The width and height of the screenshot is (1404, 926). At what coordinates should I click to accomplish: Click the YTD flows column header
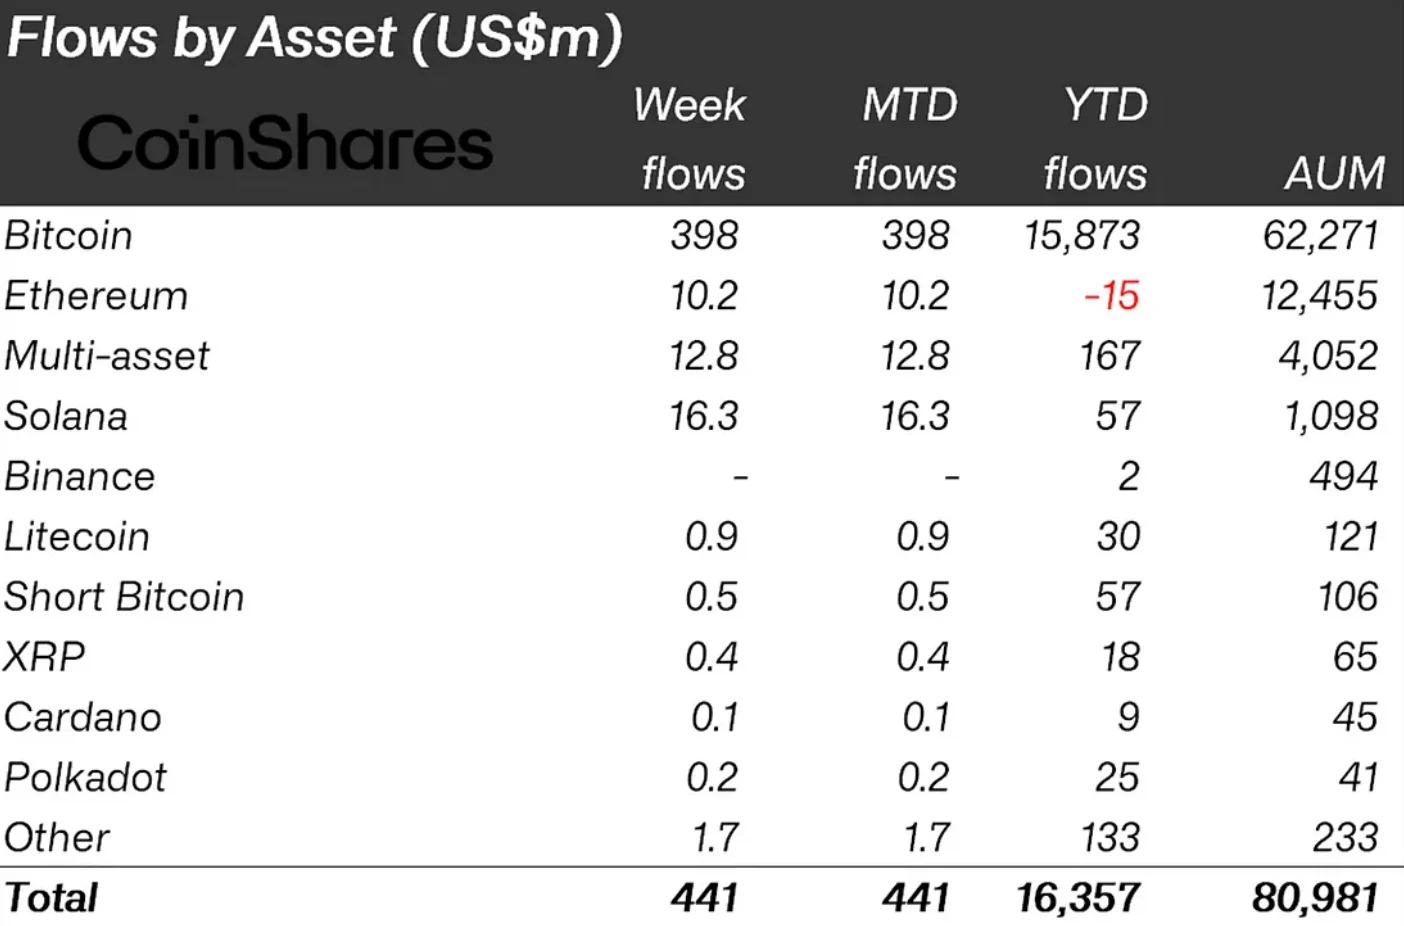pos(1098,139)
